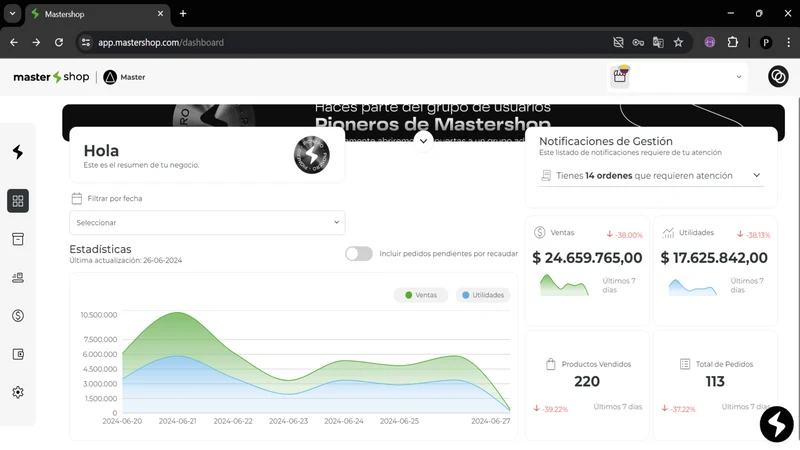This screenshot has width=800, height=450.
Task: Click site information icon in address bar
Action: [x=86, y=42]
